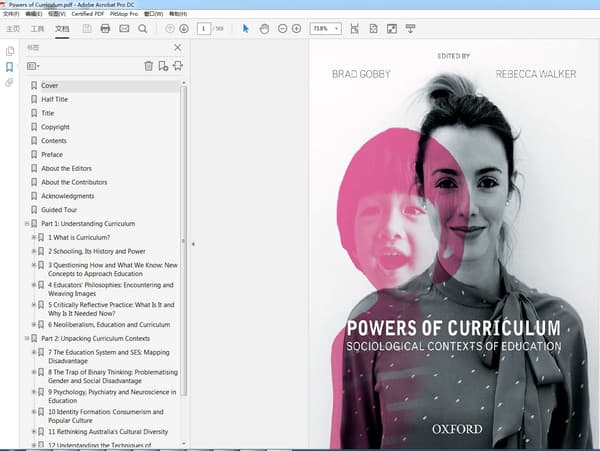This screenshot has height=451, width=600.
Task: Open 3 Questioning How and What We Know bookmark
Action: [112, 269]
